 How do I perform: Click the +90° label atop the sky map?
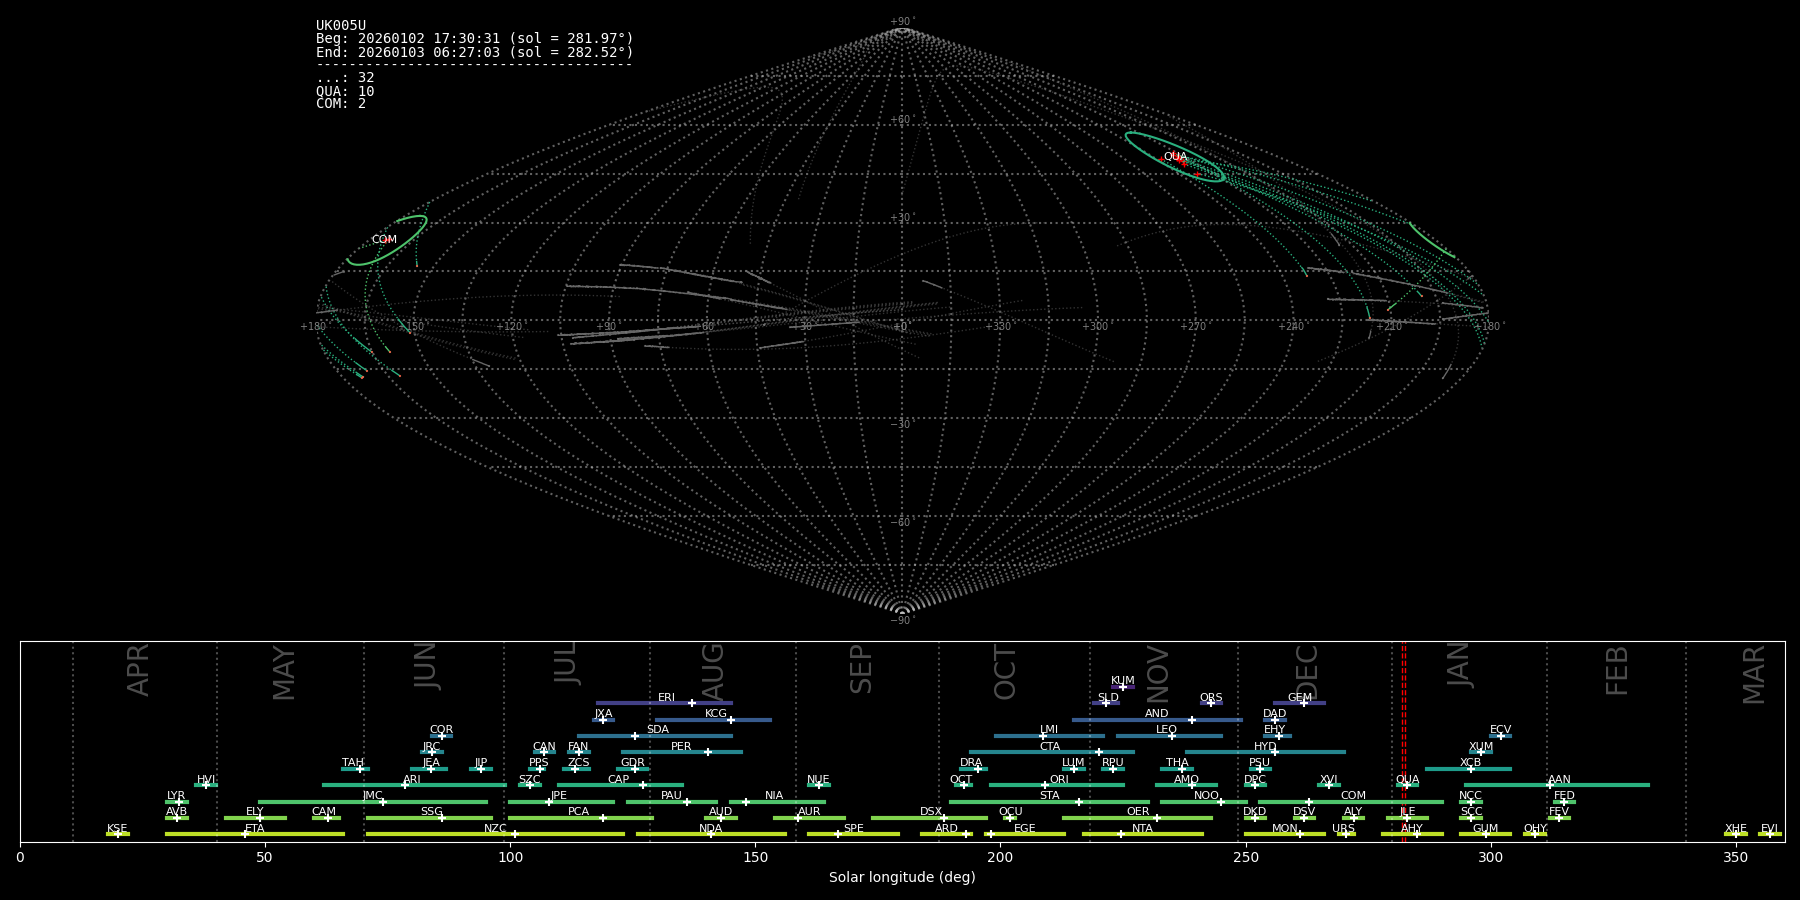tap(901, 21)
